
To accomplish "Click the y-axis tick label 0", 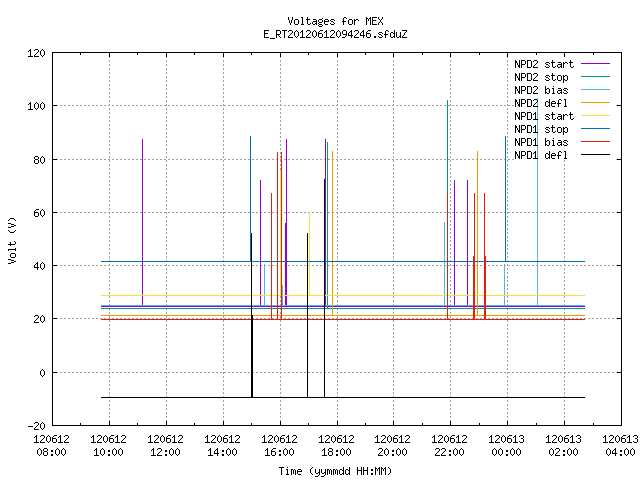I will click(42, 373).
